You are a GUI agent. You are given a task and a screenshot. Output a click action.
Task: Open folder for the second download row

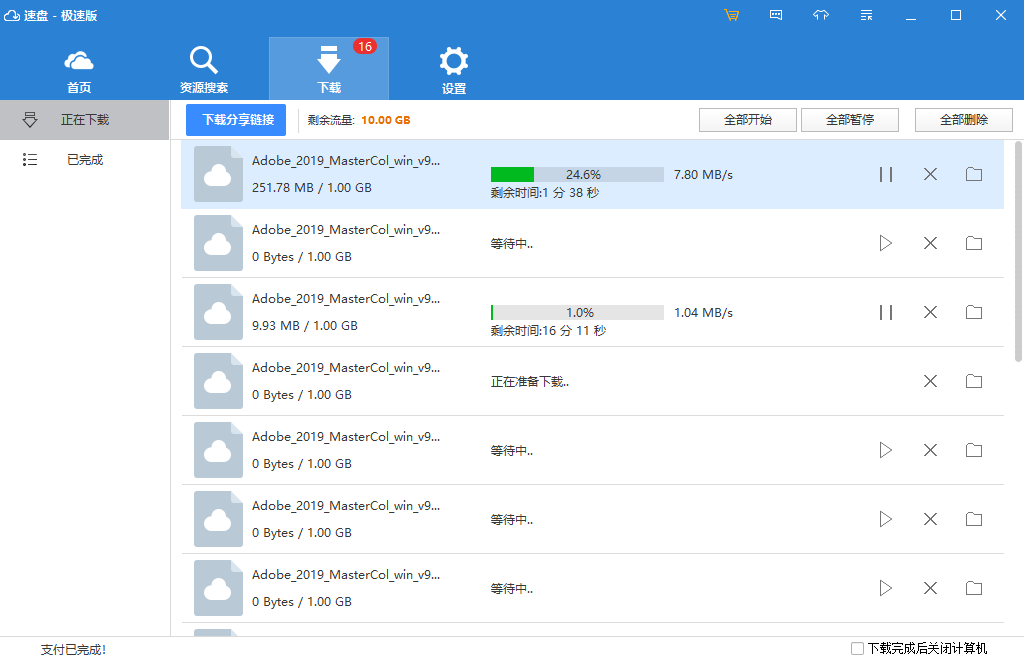click(974, 244)
